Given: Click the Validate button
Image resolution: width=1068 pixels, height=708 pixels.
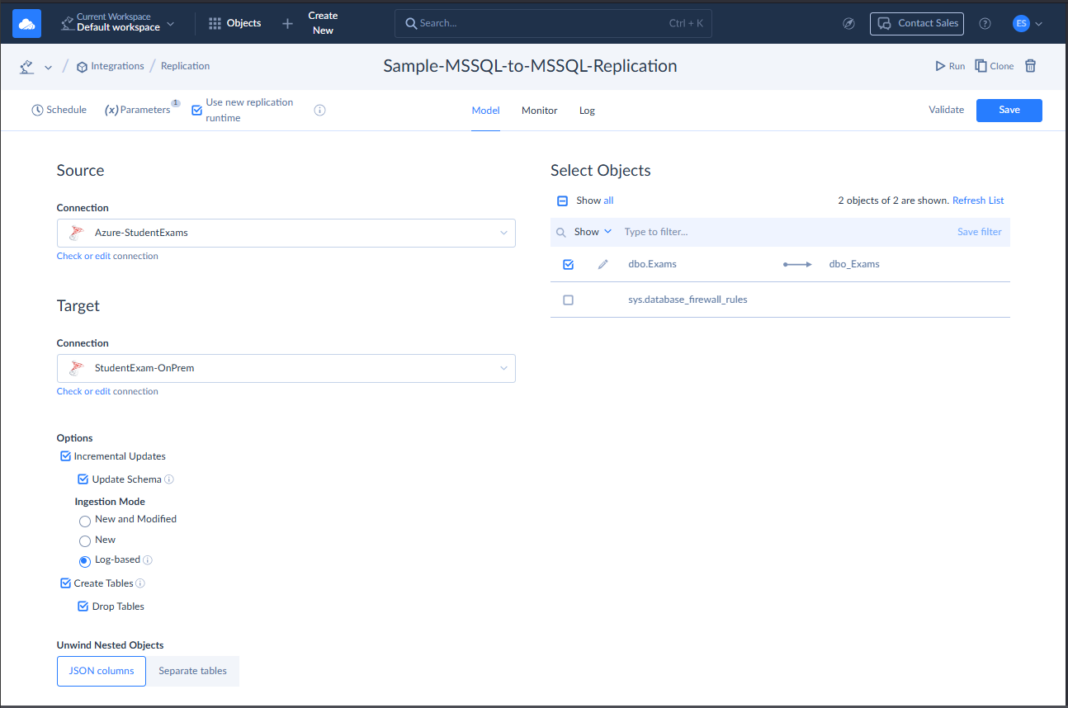Looking at the screenshot, I should [946, 110].
